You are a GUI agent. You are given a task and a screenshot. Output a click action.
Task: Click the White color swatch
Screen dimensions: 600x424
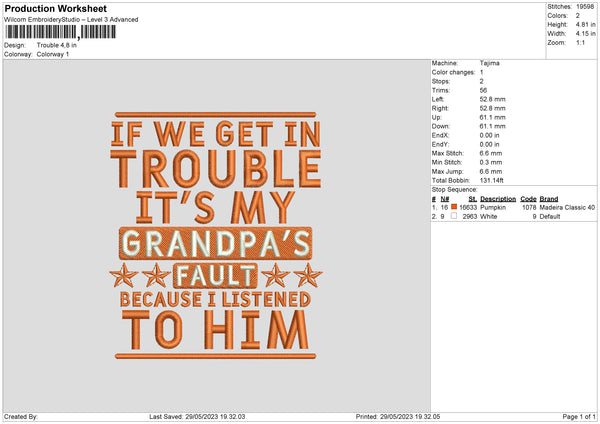click(455, 215)
